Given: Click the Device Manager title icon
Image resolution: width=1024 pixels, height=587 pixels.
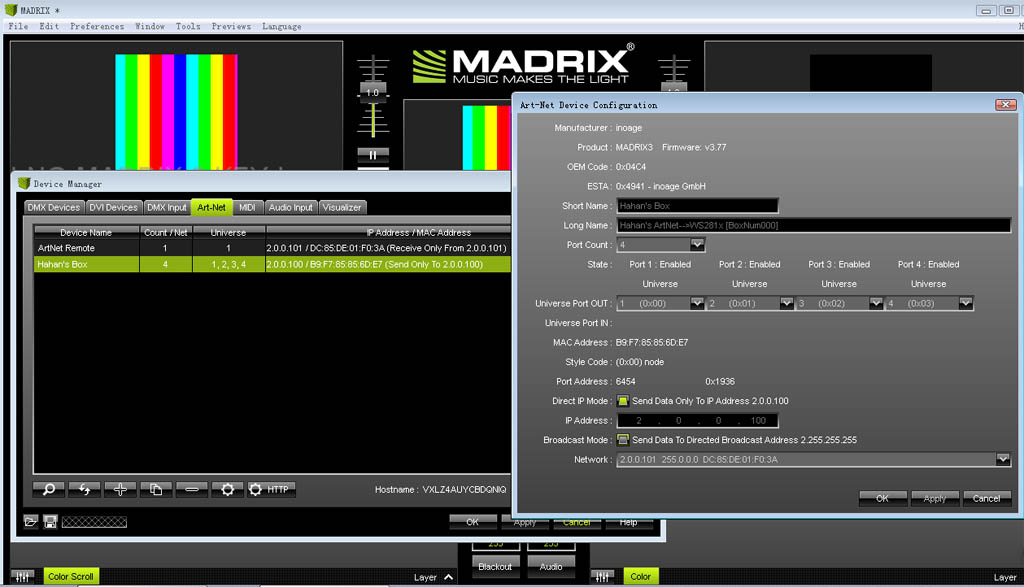Looking at the screenshot, I should (x=24, y=183).
